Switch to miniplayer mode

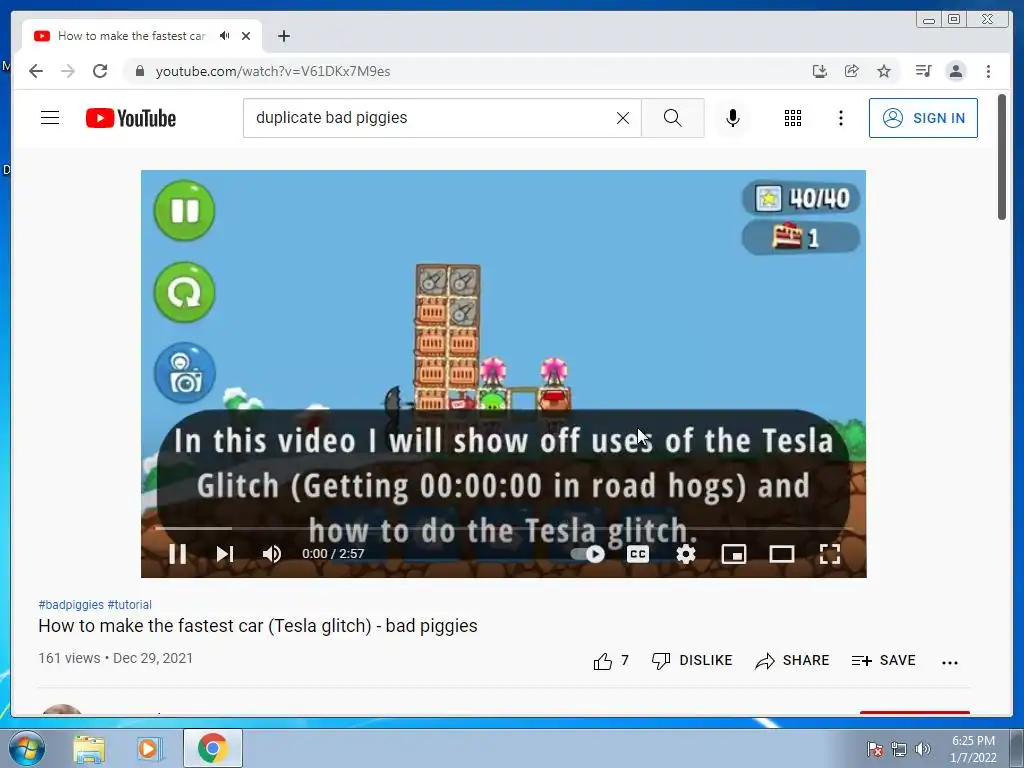coord(733,554)
